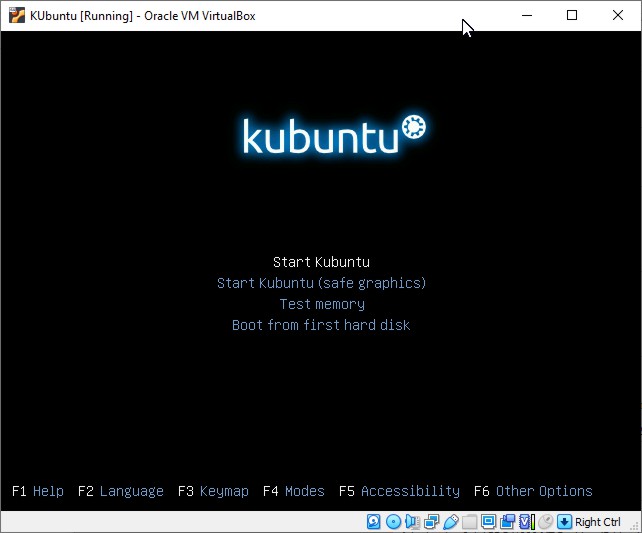The width and height of the screenshot is (642, 533).
Task: Click the hard disk activity icon
Action: (x=373, y=522)
